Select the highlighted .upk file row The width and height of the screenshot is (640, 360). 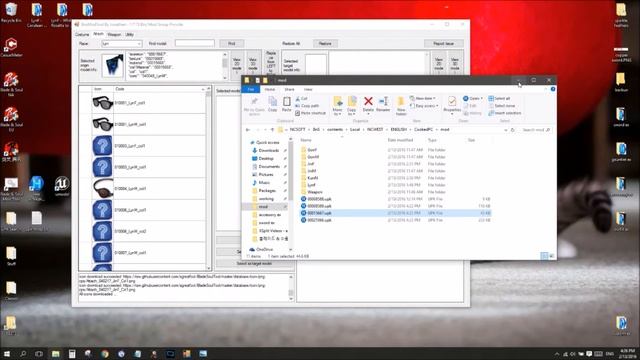pyautogui.click(x=396, y=213)
